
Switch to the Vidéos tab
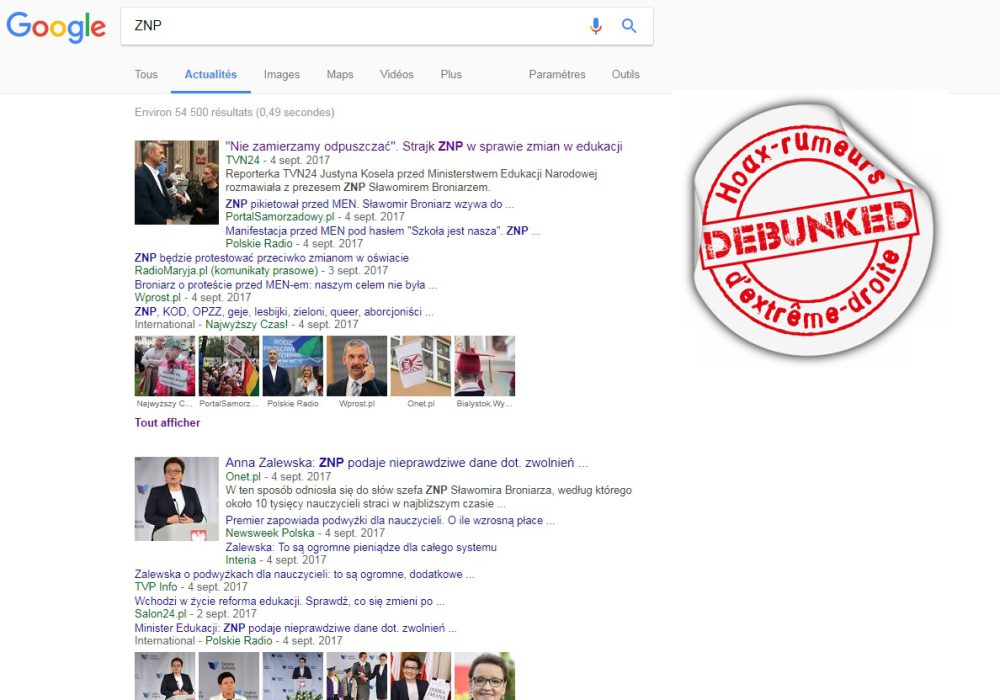pos(397,74)
